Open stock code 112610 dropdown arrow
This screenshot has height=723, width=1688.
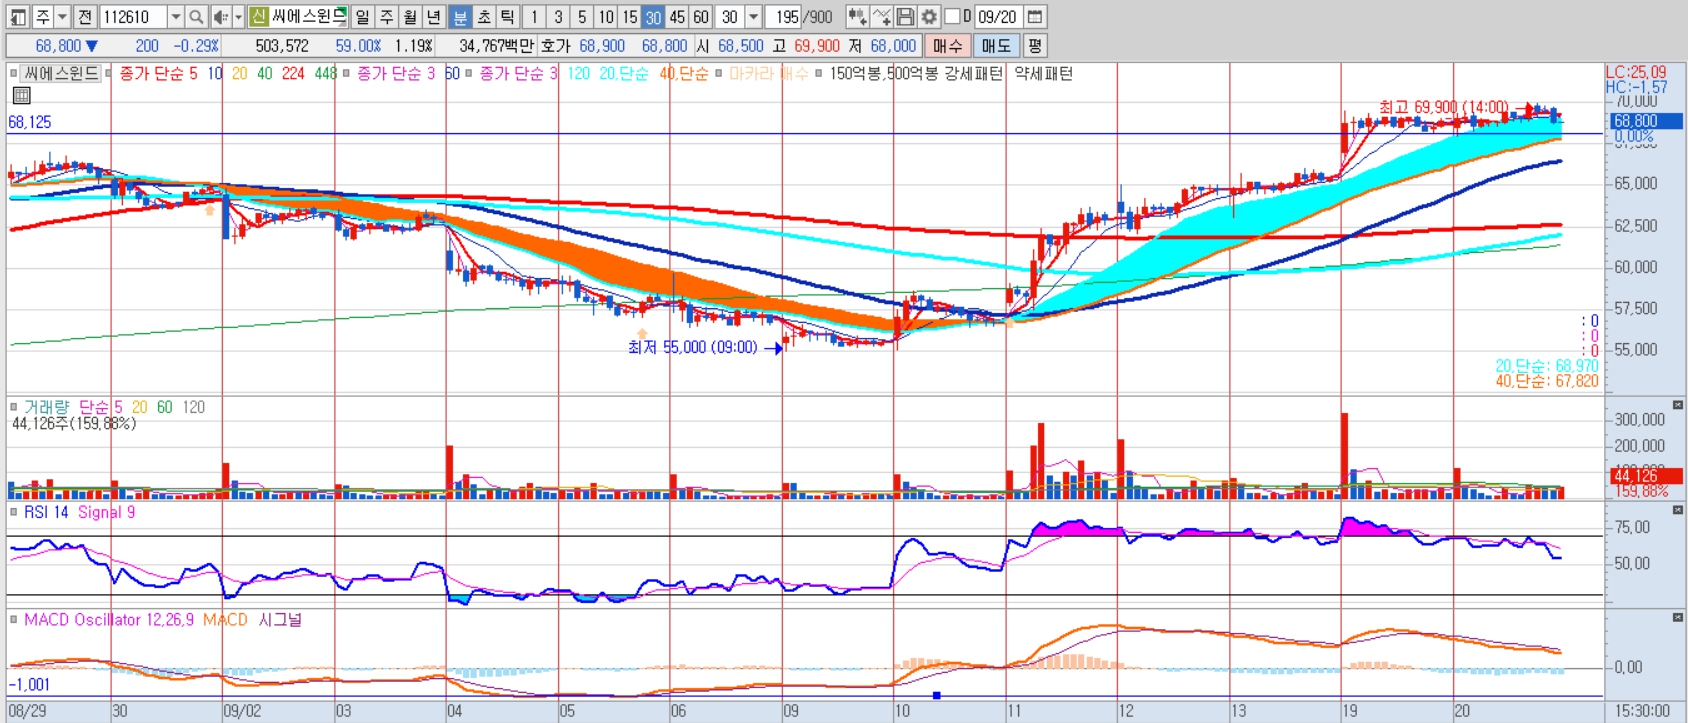click(x=175, y=17)
